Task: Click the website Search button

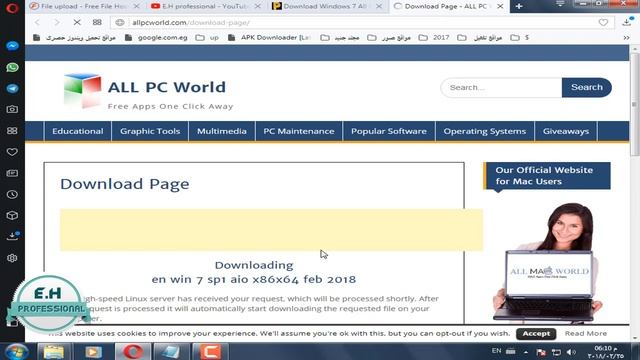Action: point(587,87)
